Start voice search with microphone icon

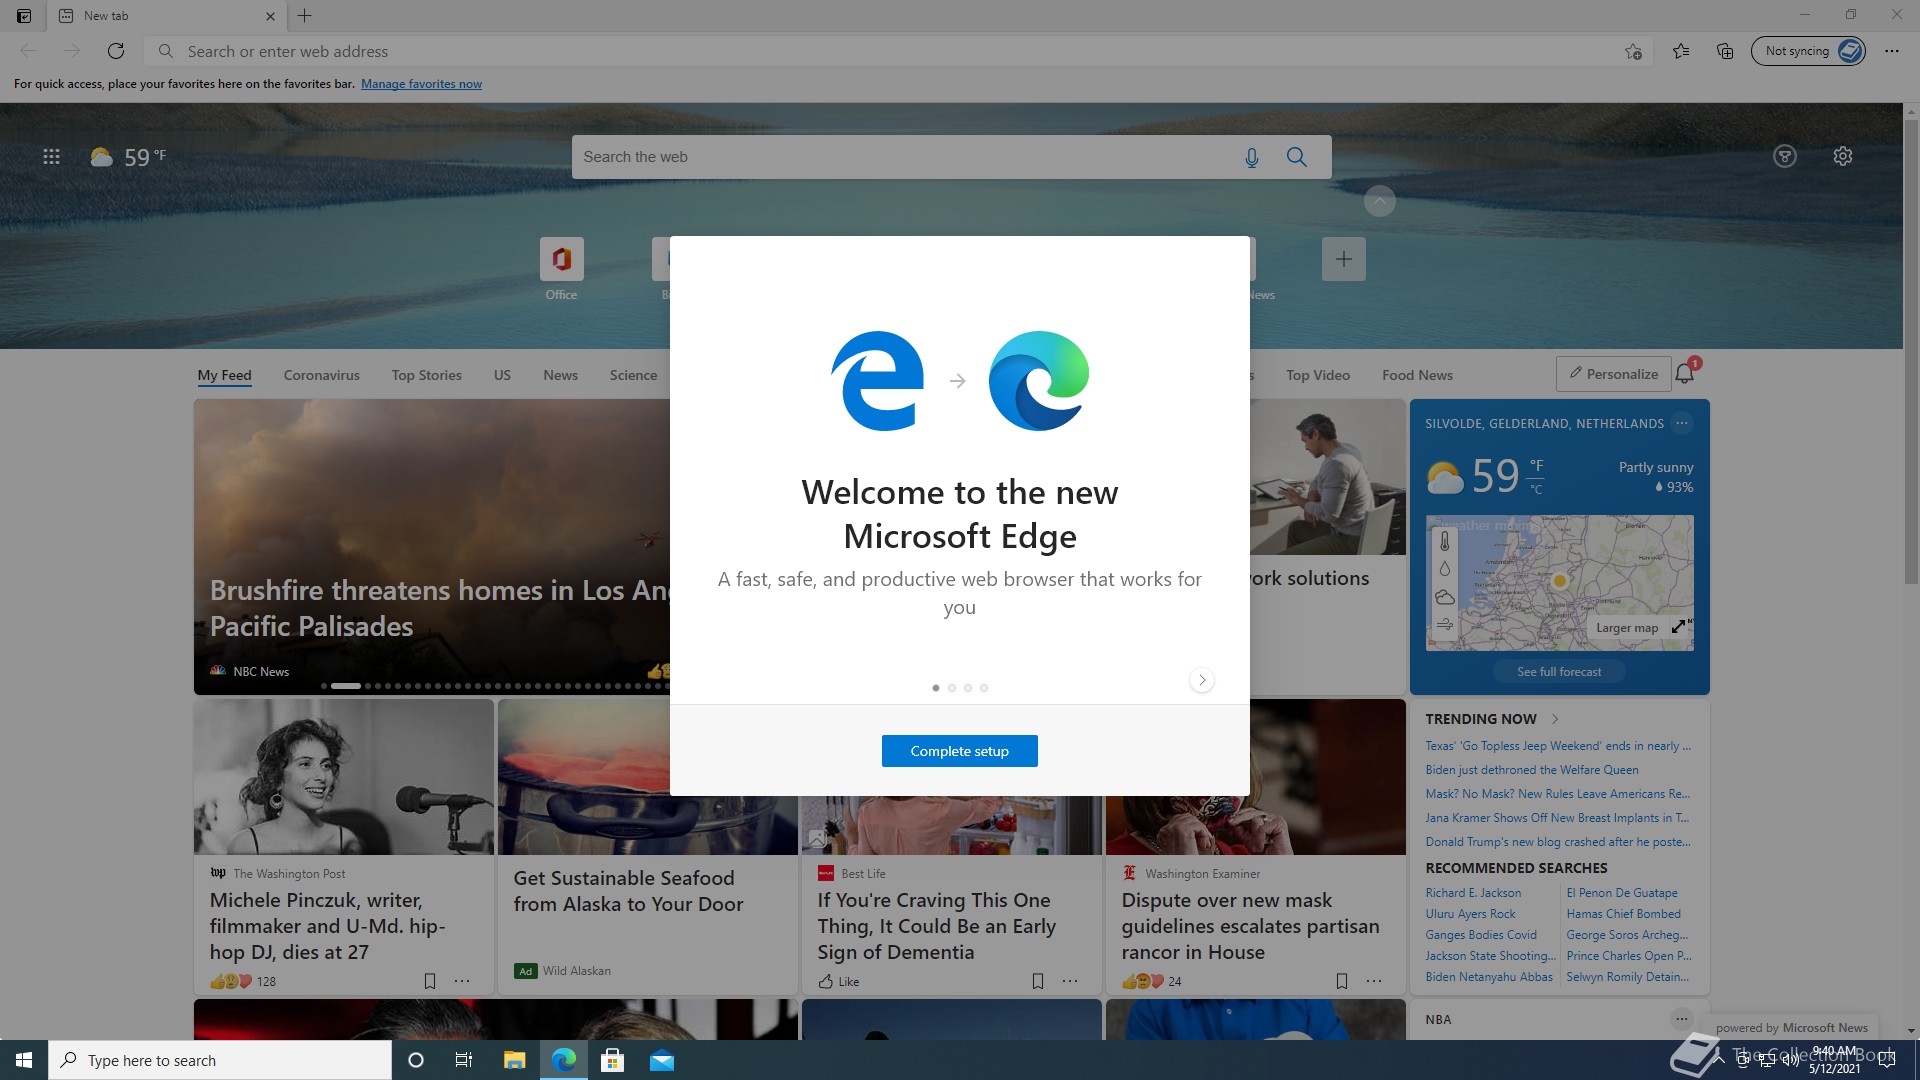point(1251,157)
